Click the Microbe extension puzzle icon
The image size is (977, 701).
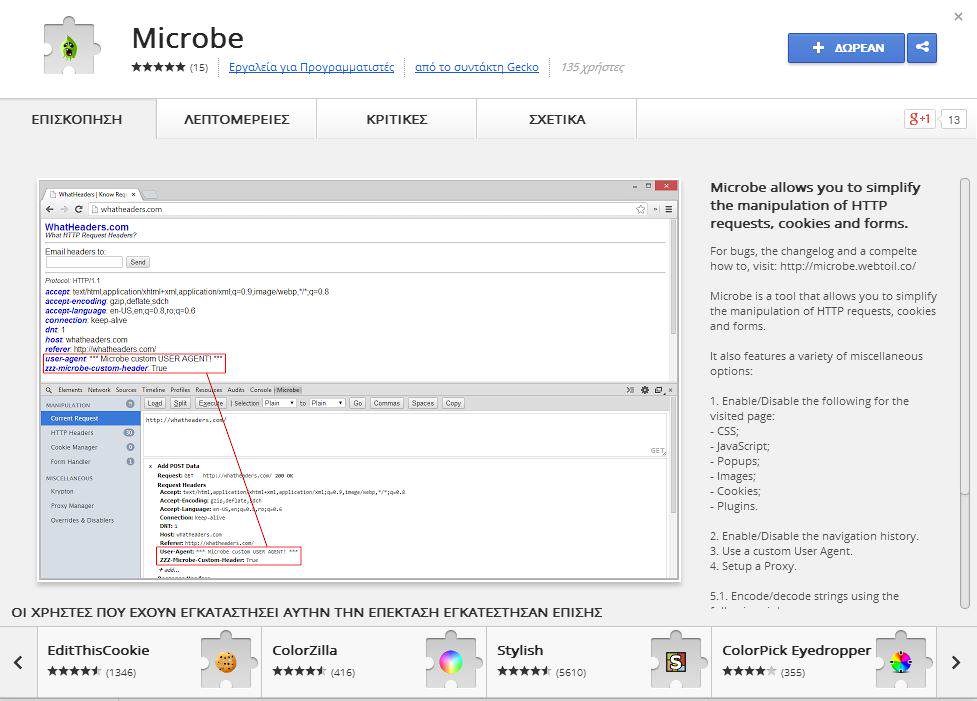coord(74,49)
